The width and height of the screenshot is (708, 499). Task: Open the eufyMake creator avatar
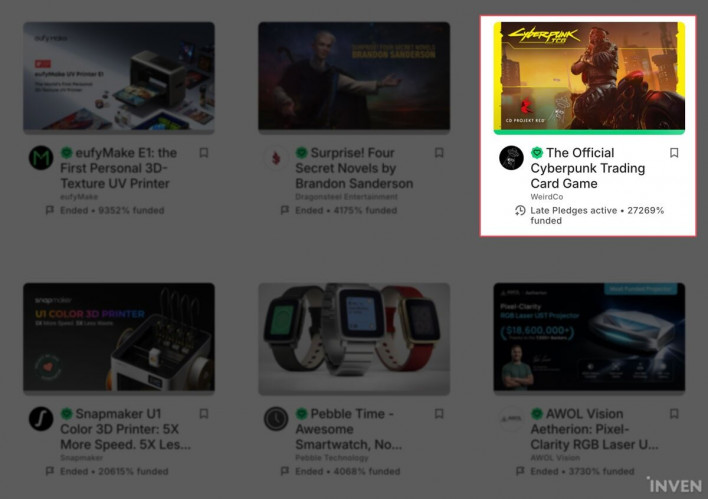point(41,158)
